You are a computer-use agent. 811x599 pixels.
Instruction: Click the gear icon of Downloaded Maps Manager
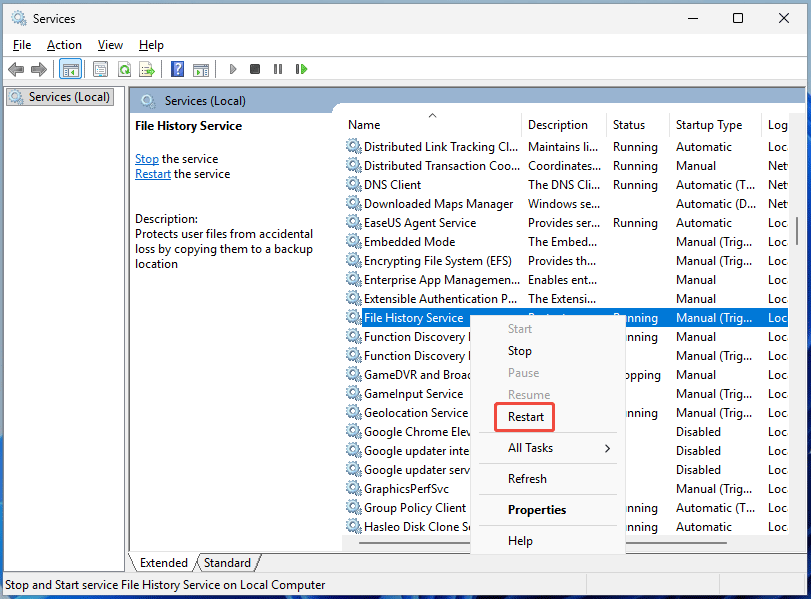point(354,203)
